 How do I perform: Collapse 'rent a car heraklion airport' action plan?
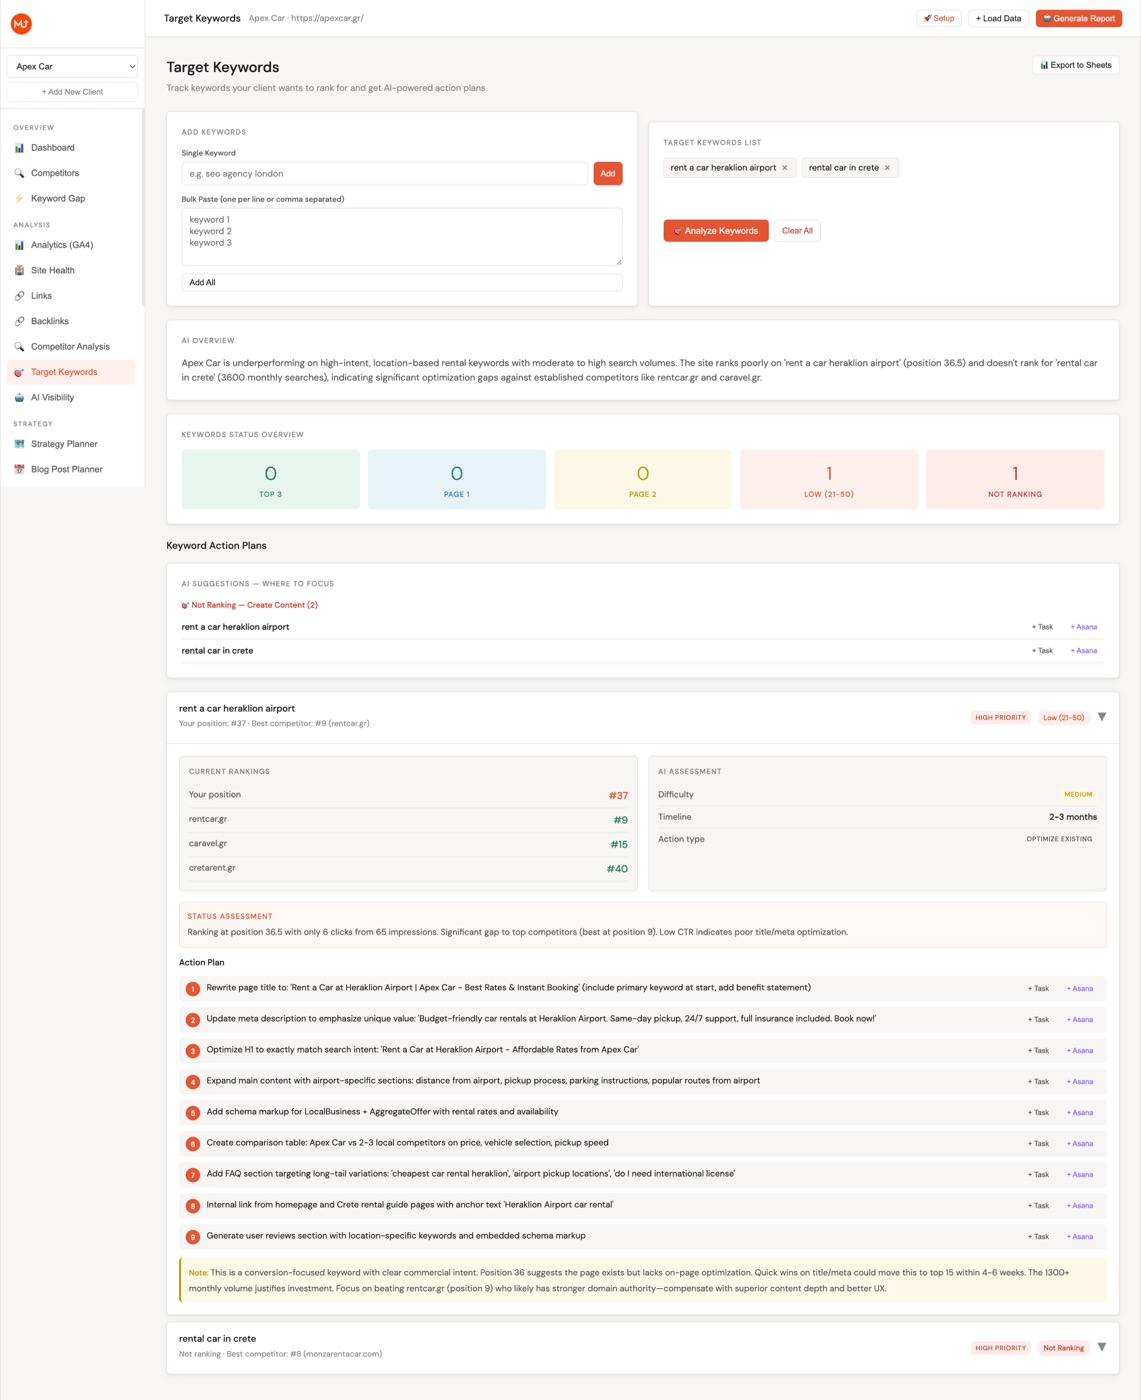pyautogui.click(x=1102, y=717)
